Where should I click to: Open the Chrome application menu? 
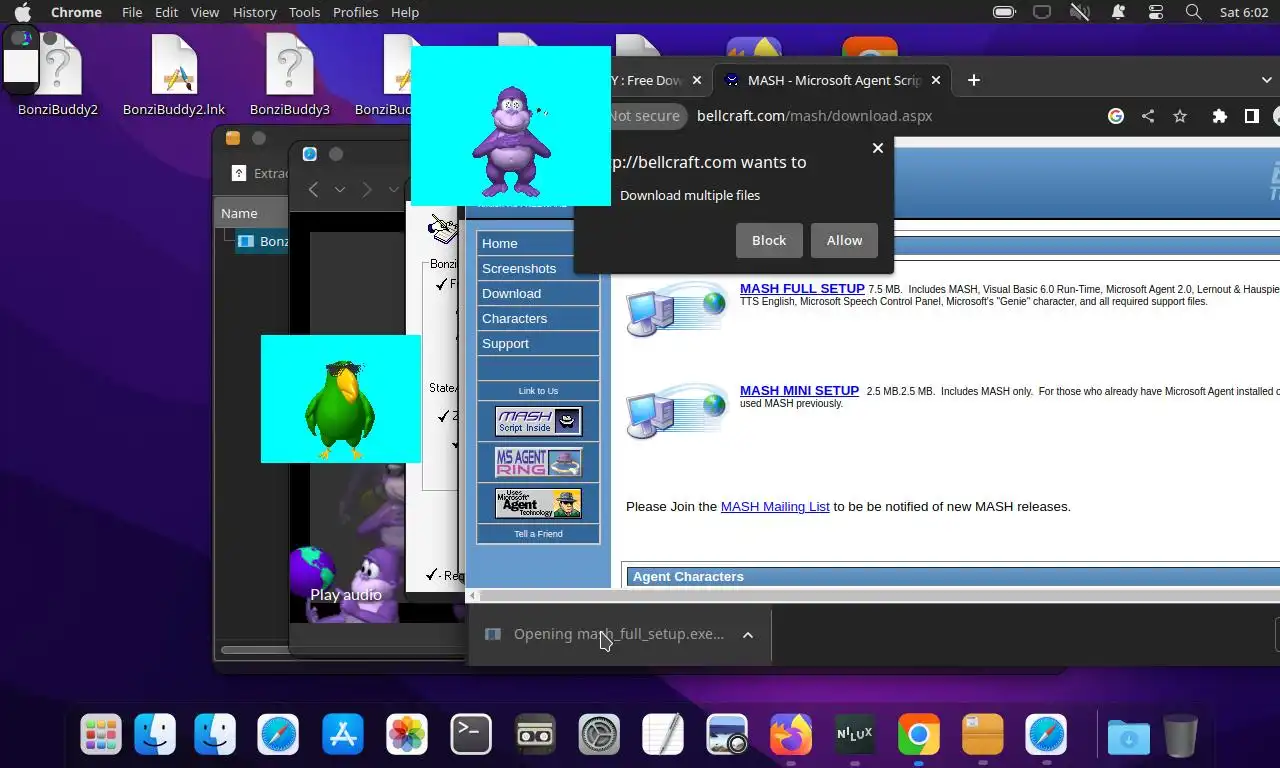click(76, 12)
